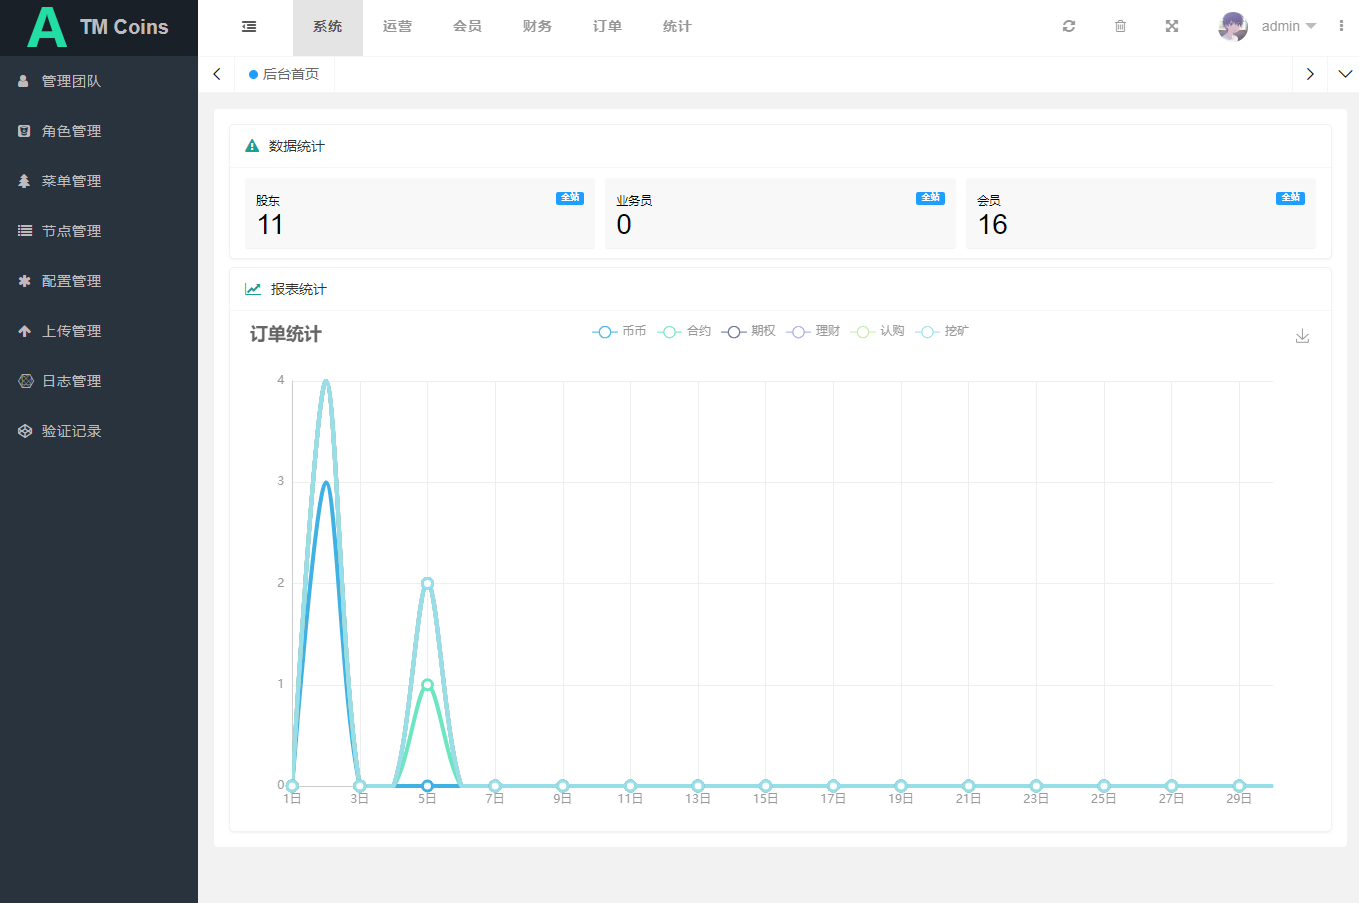Click the admin avatar picture

1233,27
